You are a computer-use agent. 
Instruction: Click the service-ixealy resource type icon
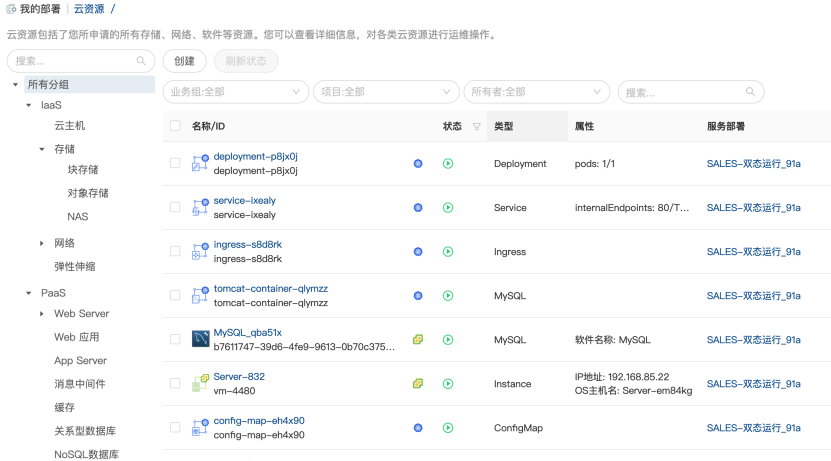(200, 207)
